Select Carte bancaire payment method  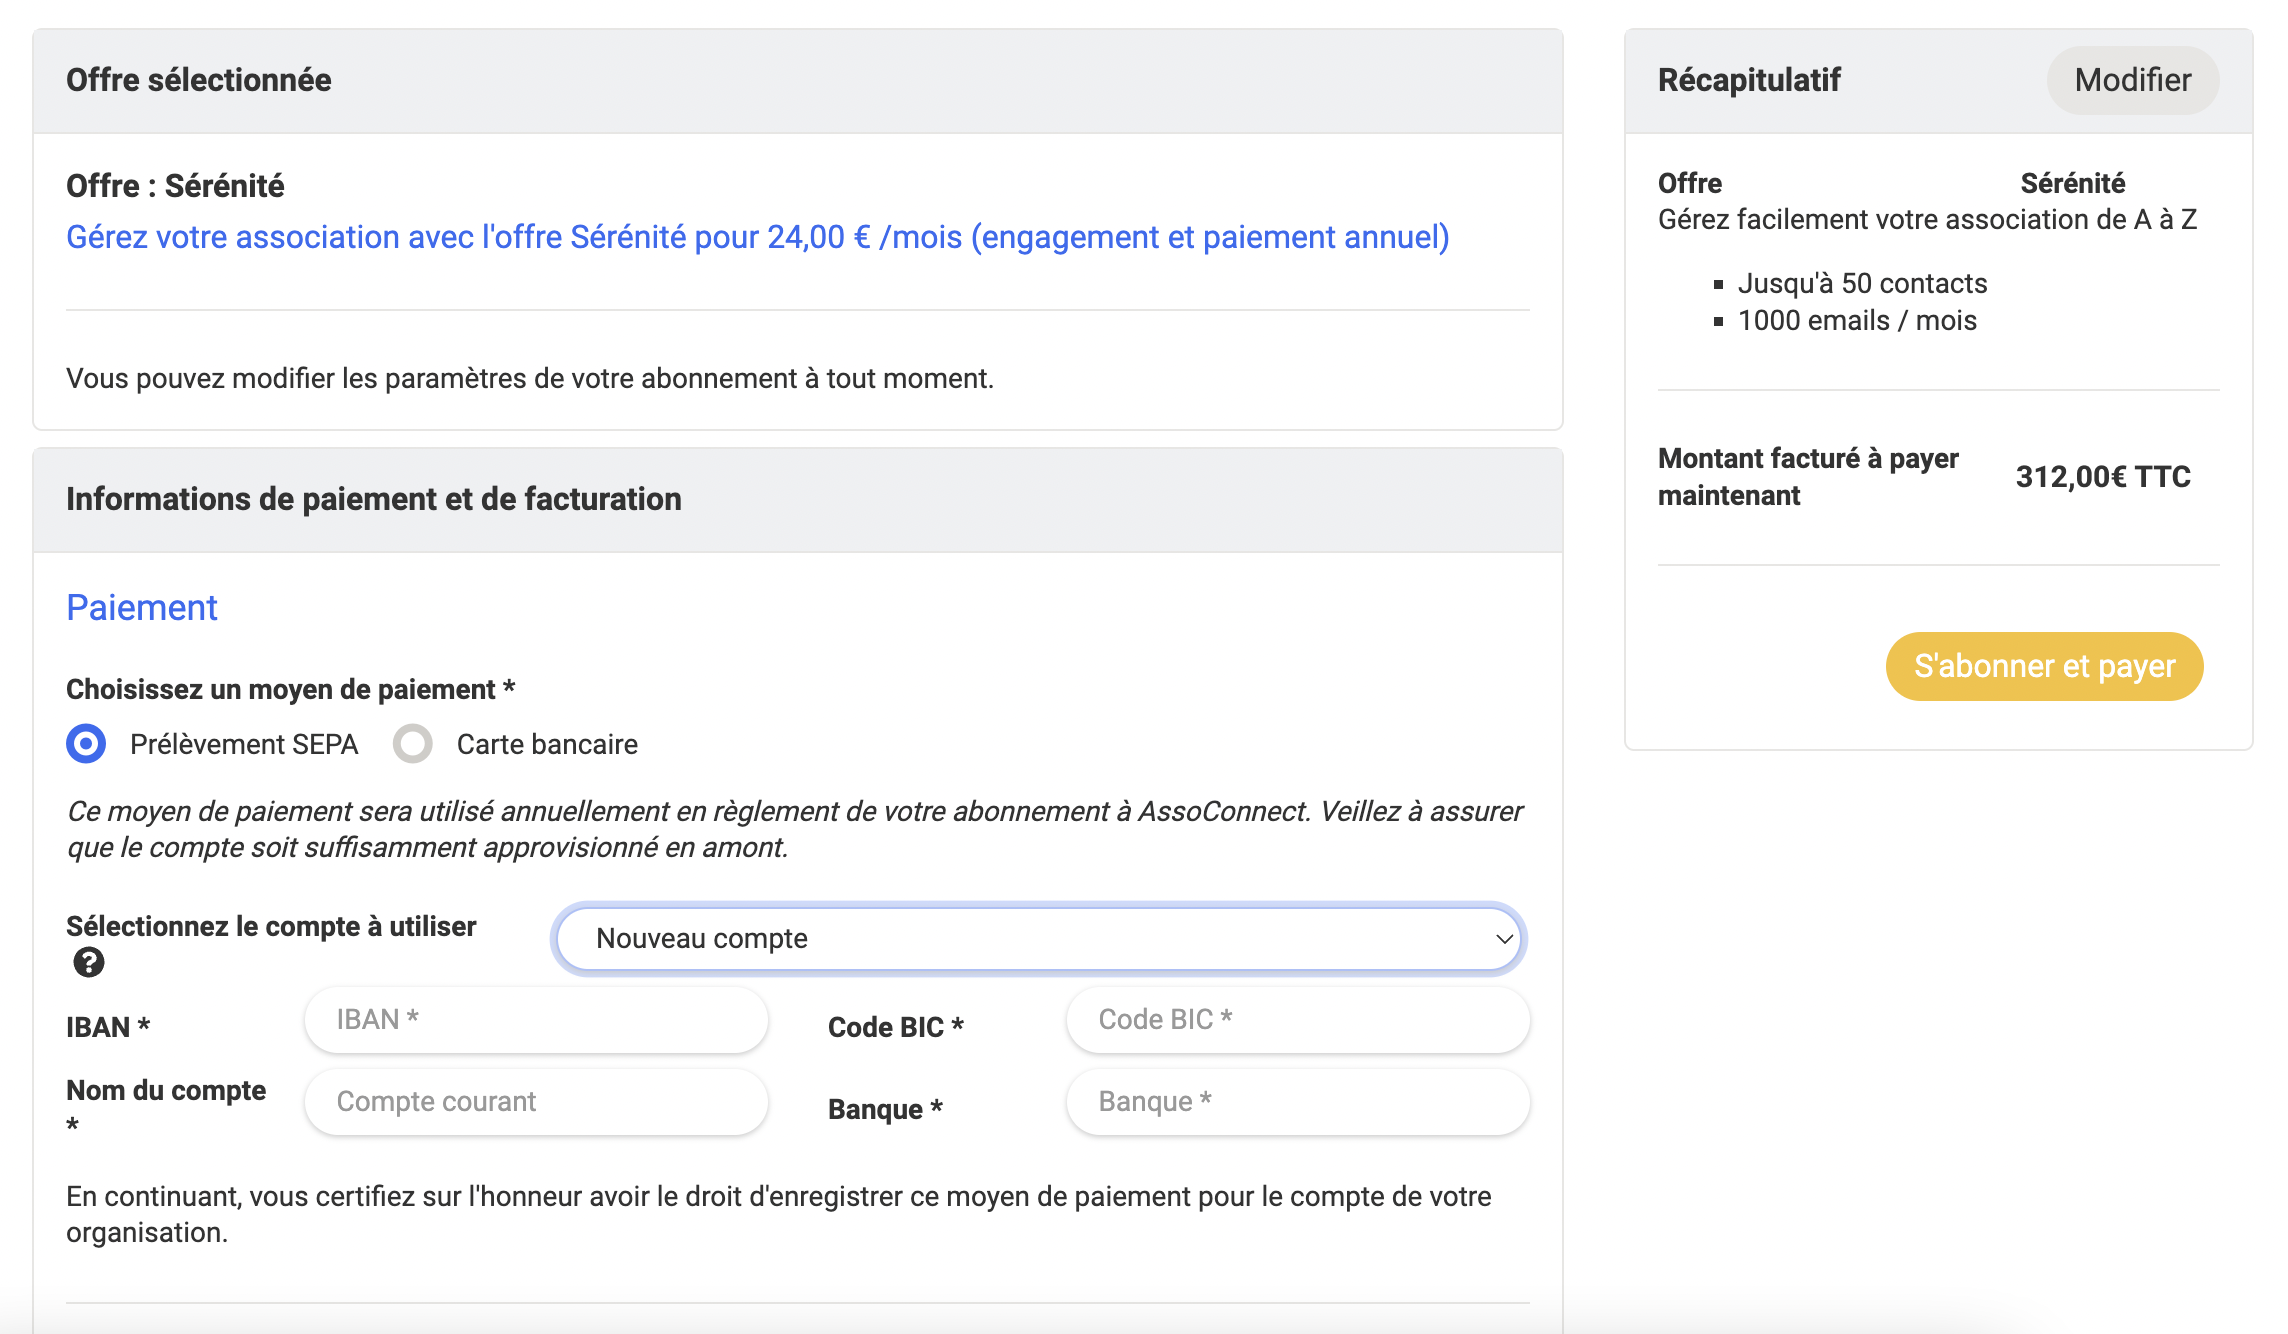[x=413, y=744]
